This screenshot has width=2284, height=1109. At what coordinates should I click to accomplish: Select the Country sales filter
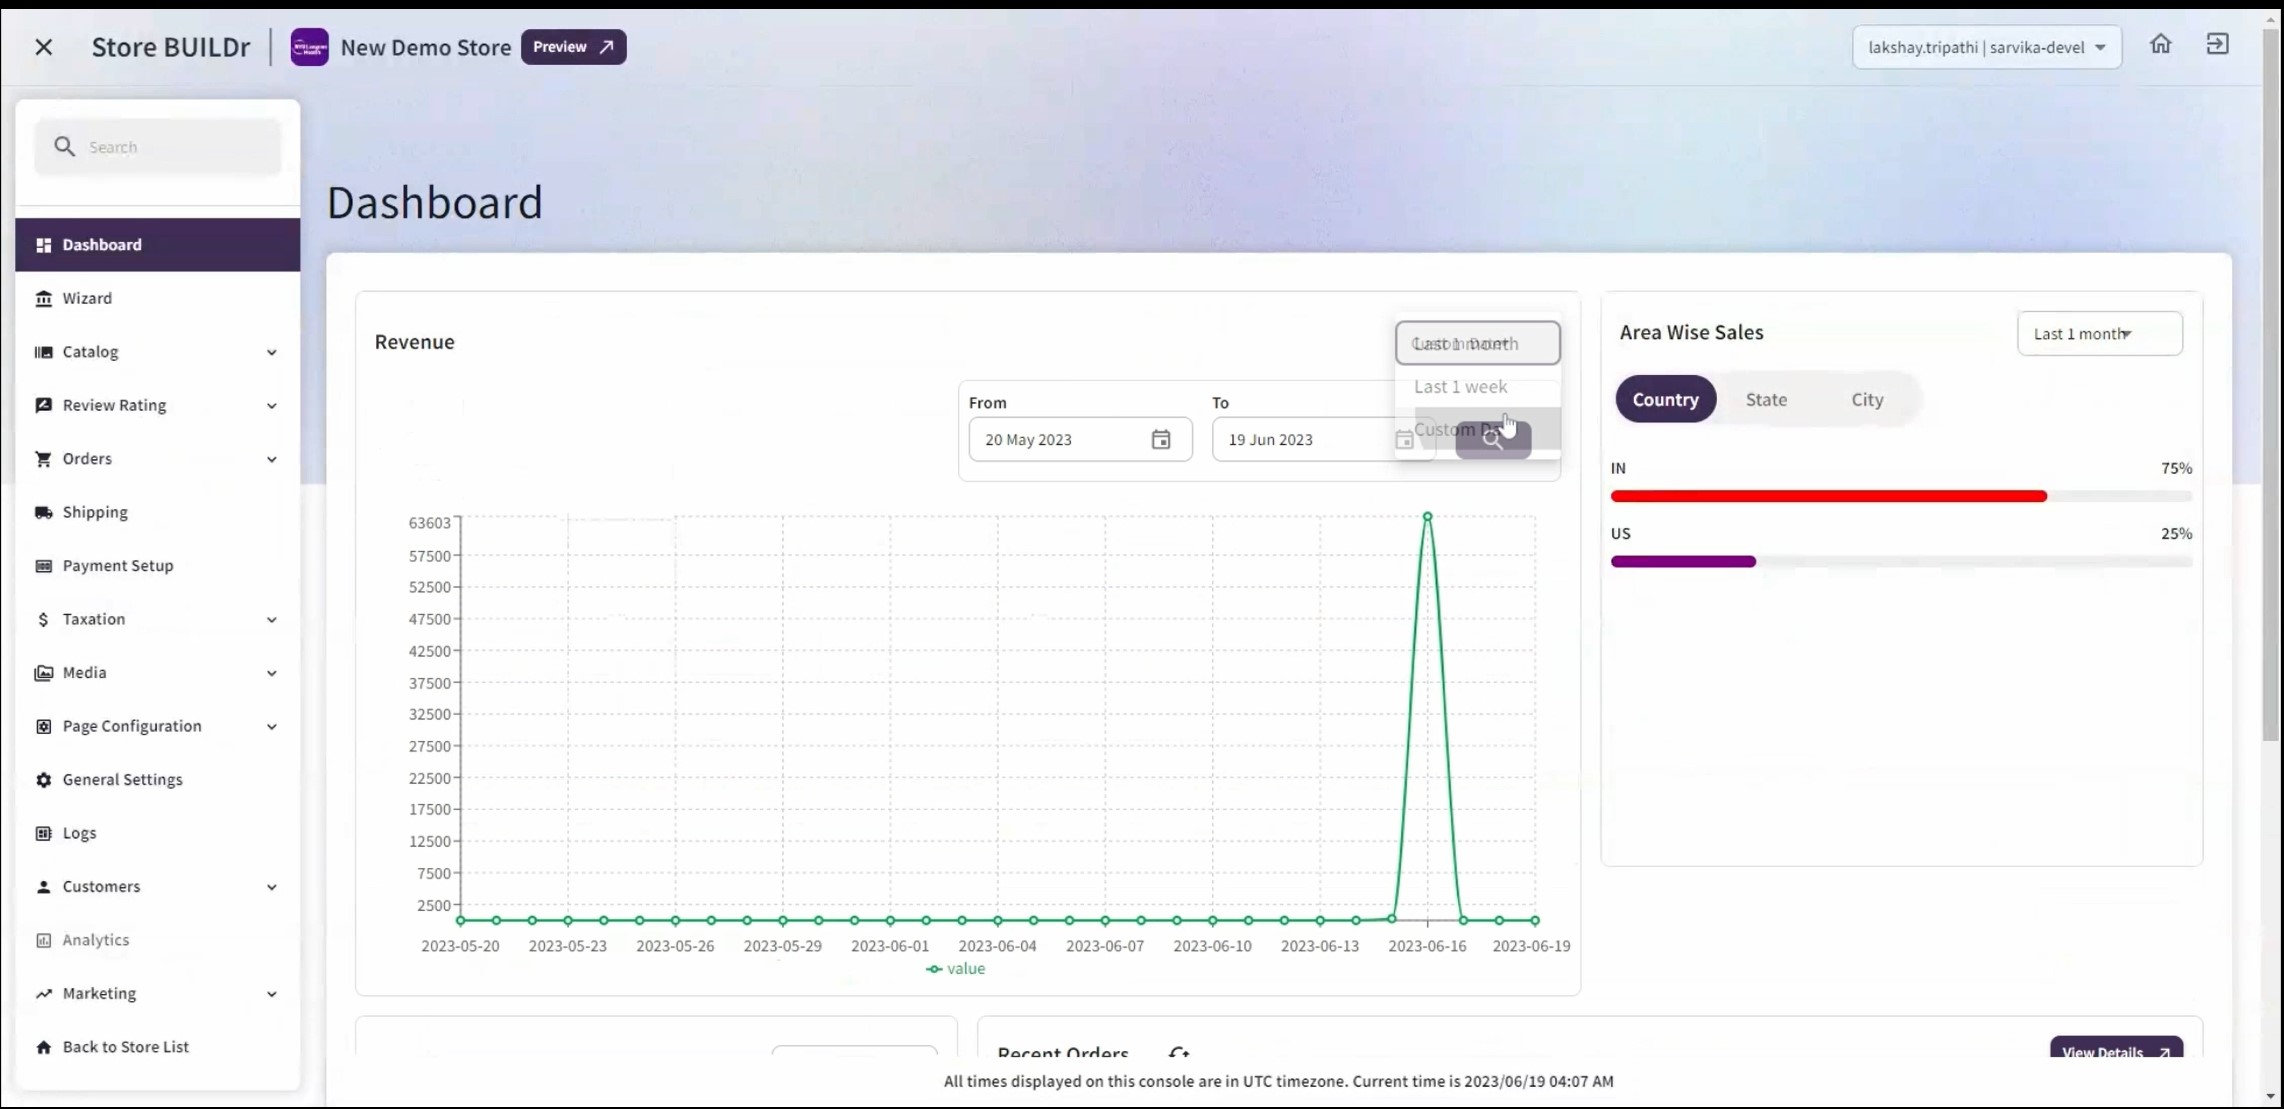click(x=1665, y=399)
